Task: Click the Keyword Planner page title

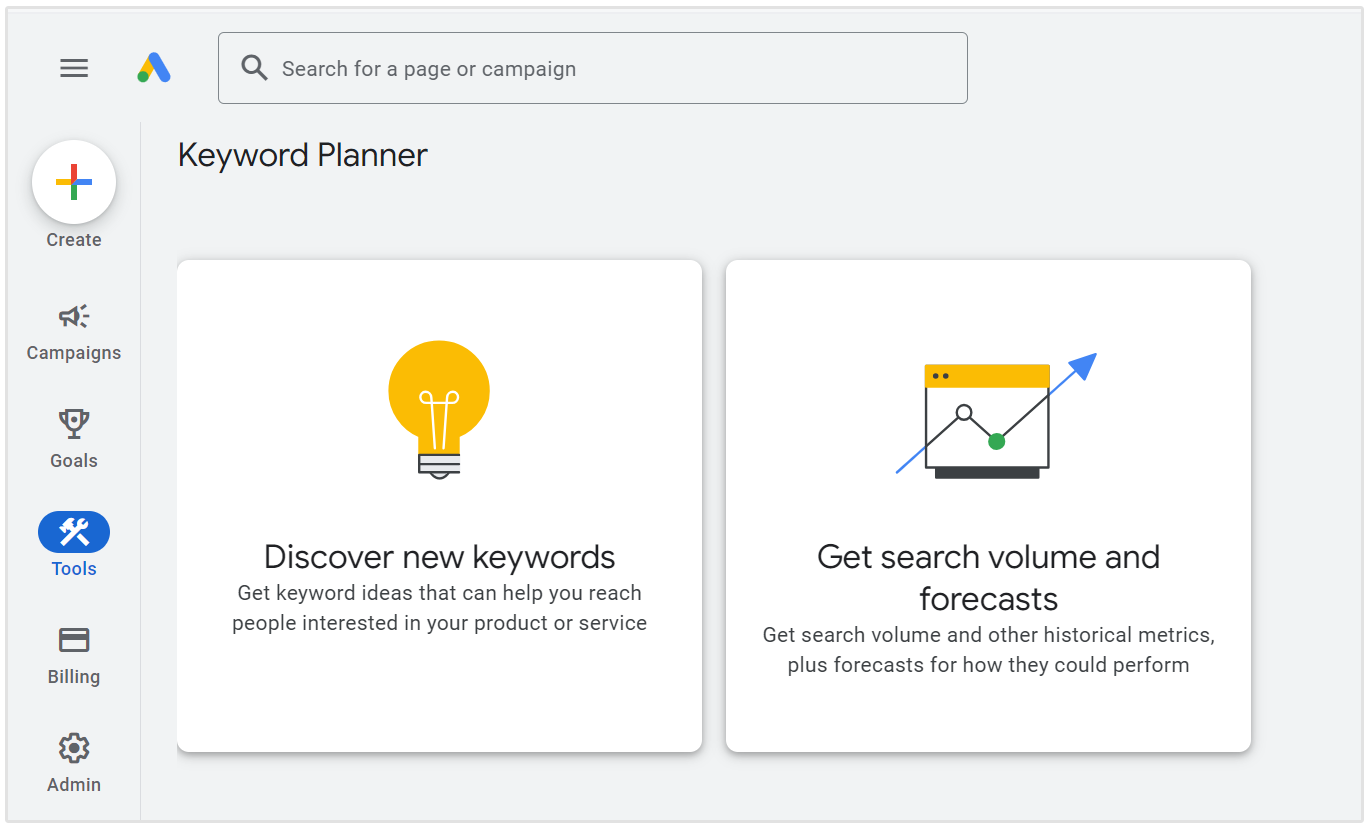Action: pyautogui.click(x=302, y=155)
